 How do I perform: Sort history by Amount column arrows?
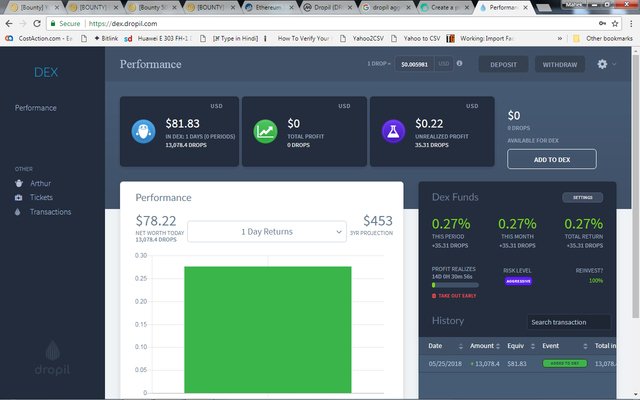click(x=498, y=346)
